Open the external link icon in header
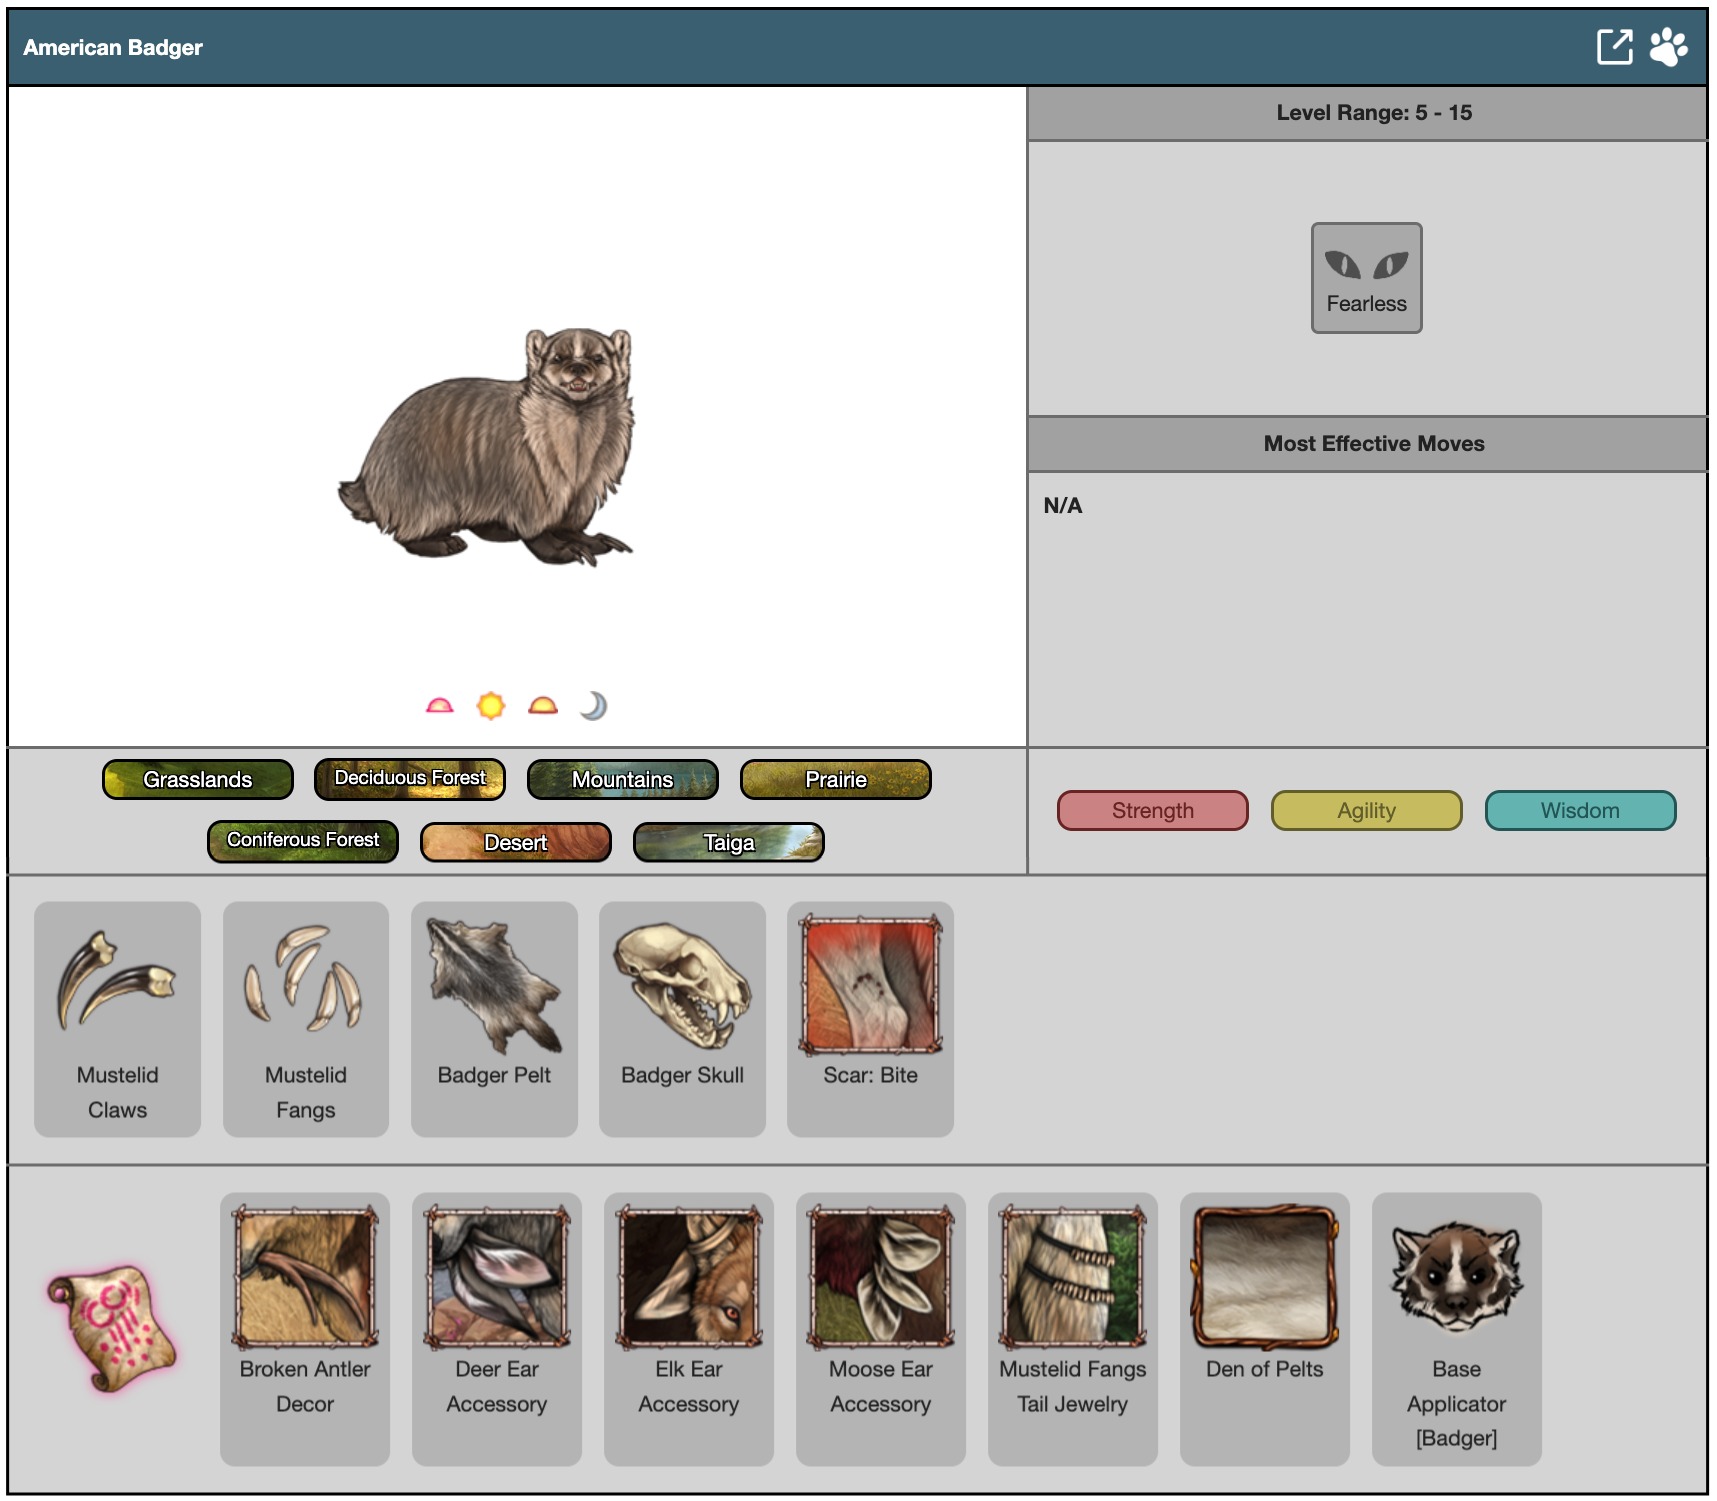 [x=1614, y=47]
